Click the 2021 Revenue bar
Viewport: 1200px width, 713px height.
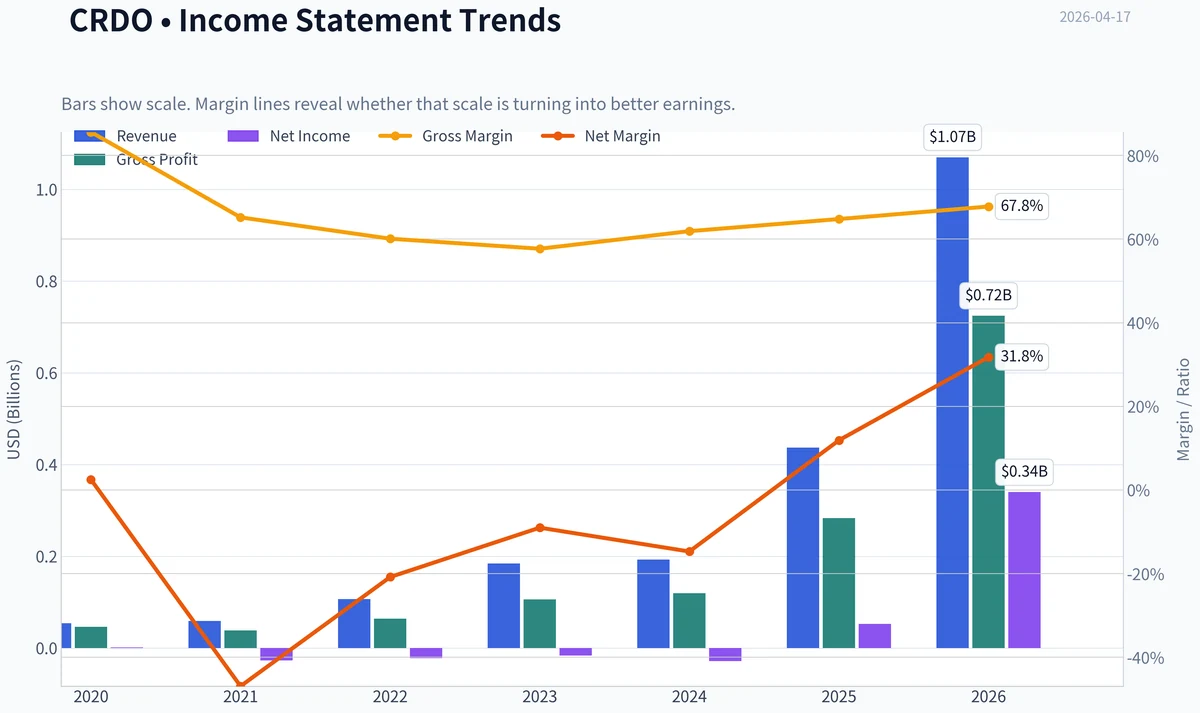(205, 634)
